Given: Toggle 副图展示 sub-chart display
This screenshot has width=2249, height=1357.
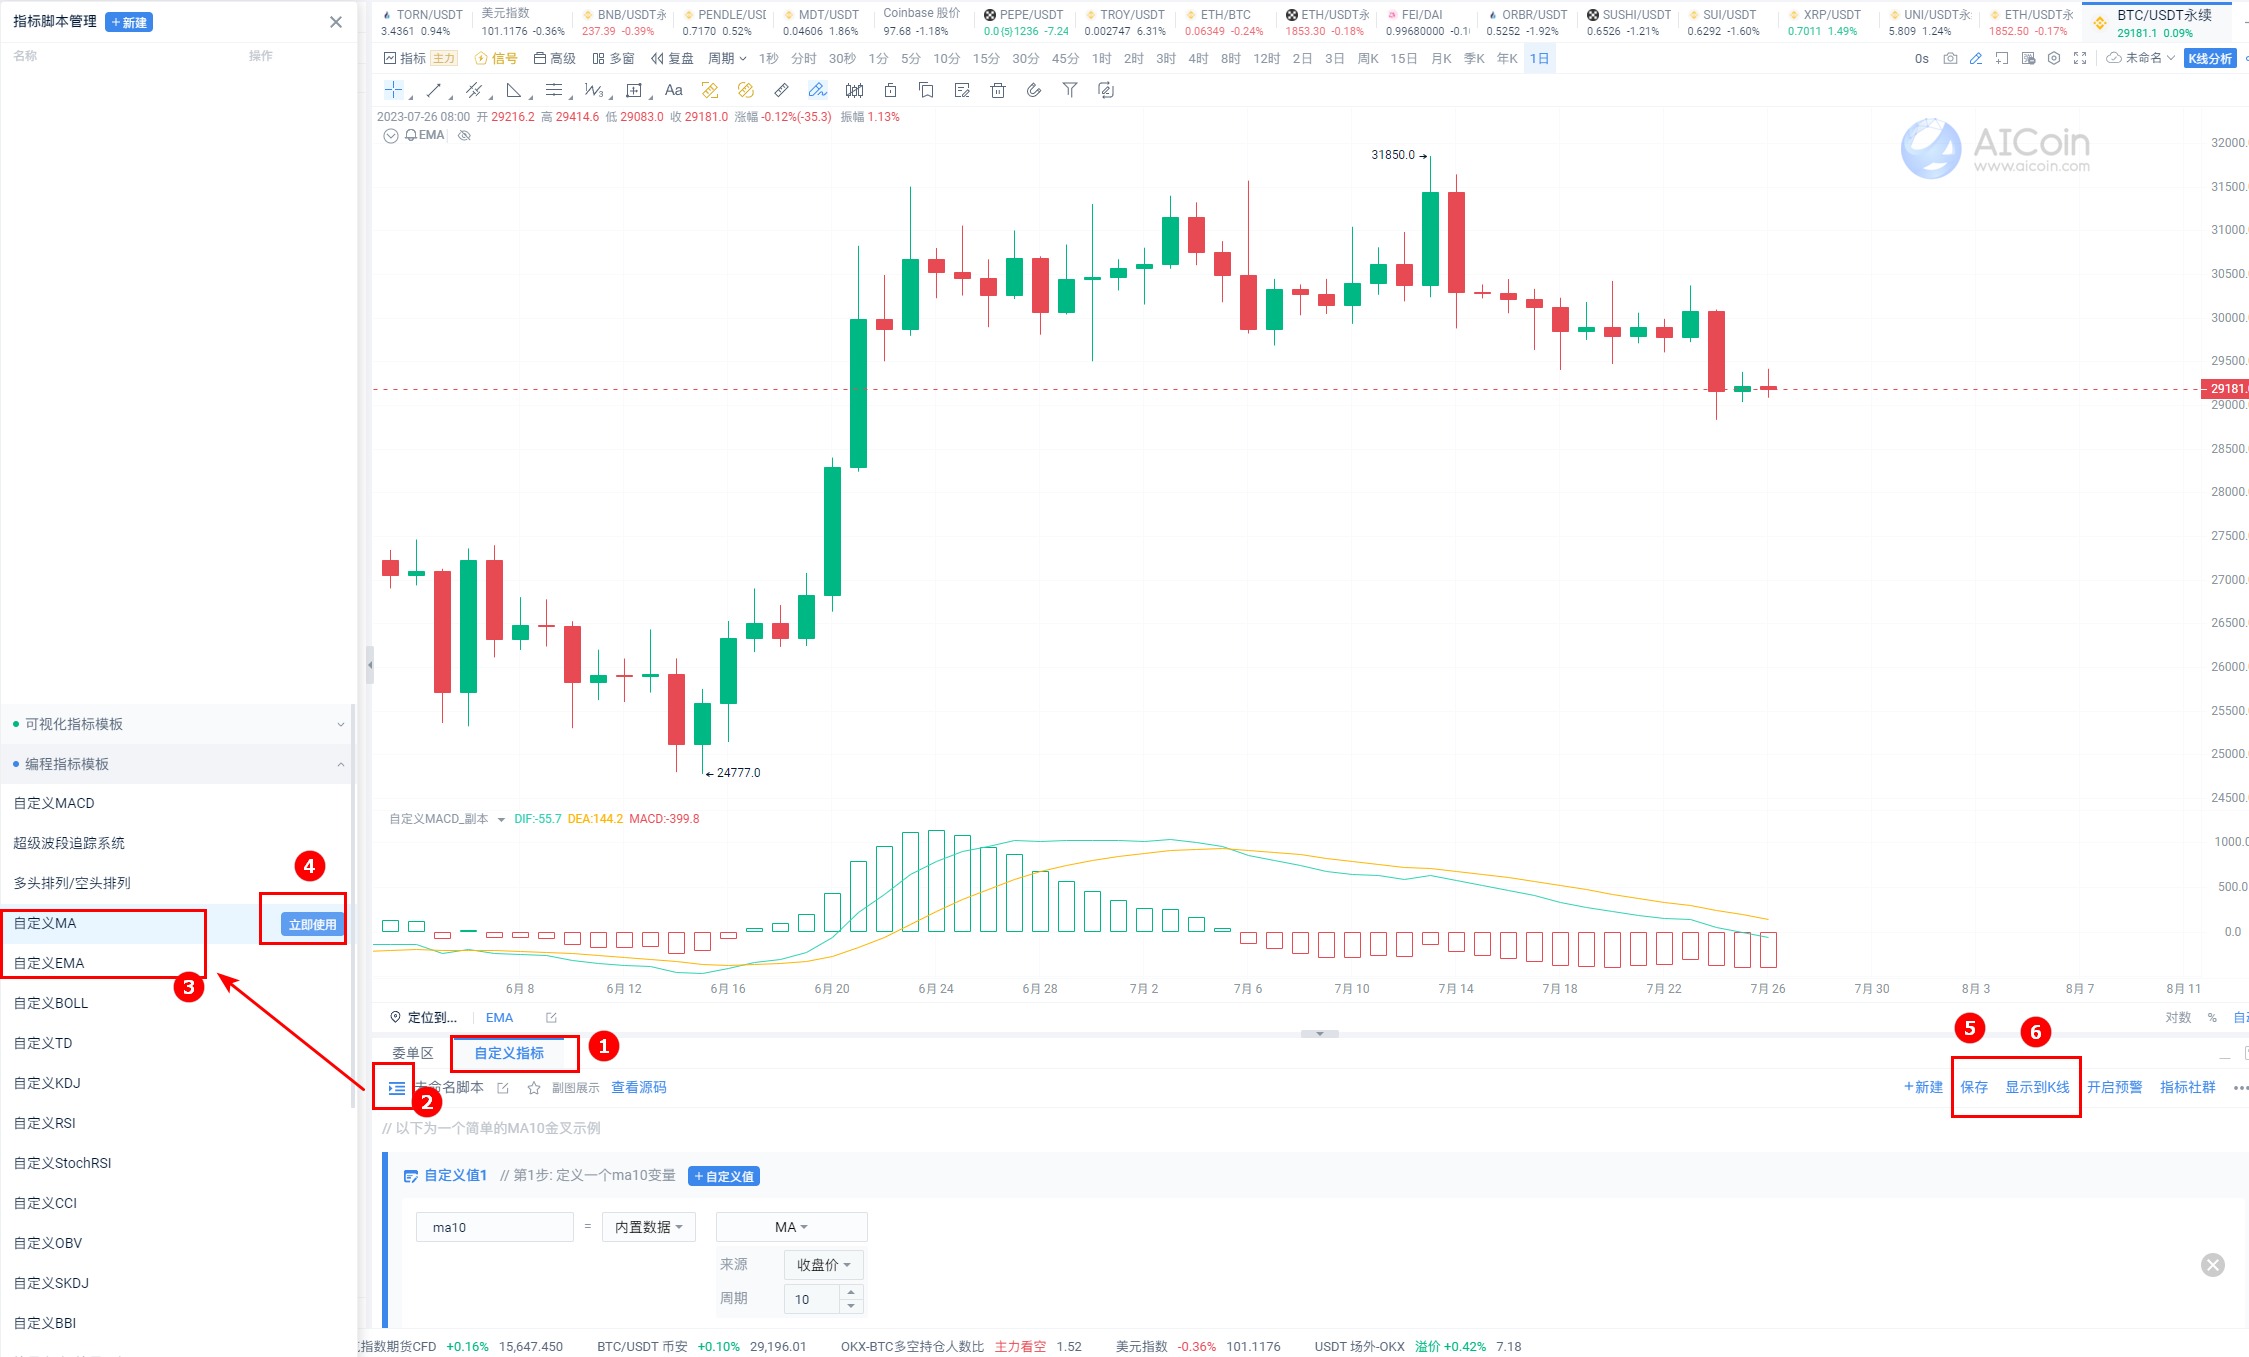Looking at the screenshot, I should click(576, 1088).
